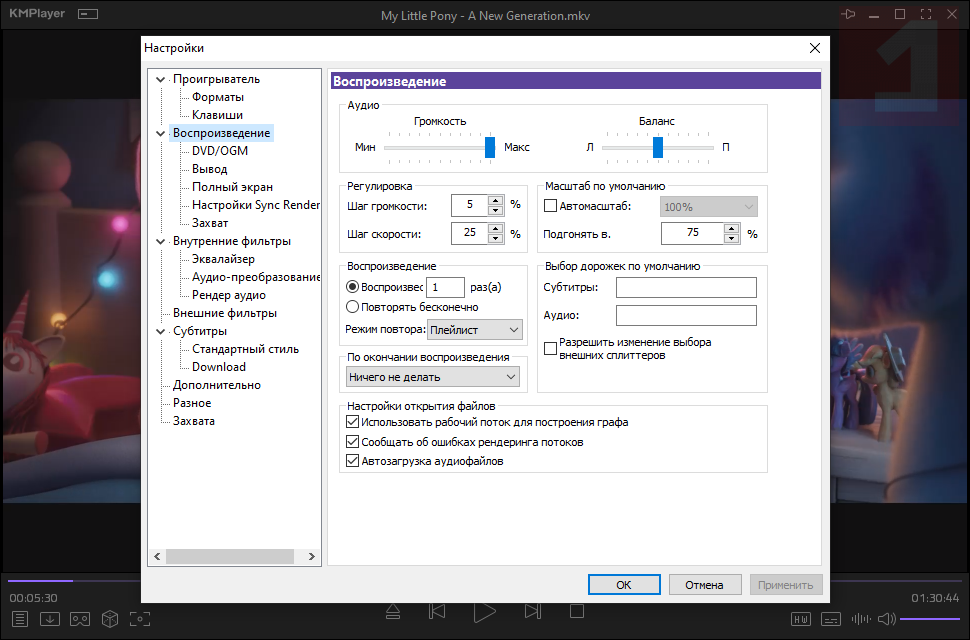This screenshot has height=640, width=970.
Task: Open the playlist icon in KMPlayer bar
Action: click(x=20, y=618)
